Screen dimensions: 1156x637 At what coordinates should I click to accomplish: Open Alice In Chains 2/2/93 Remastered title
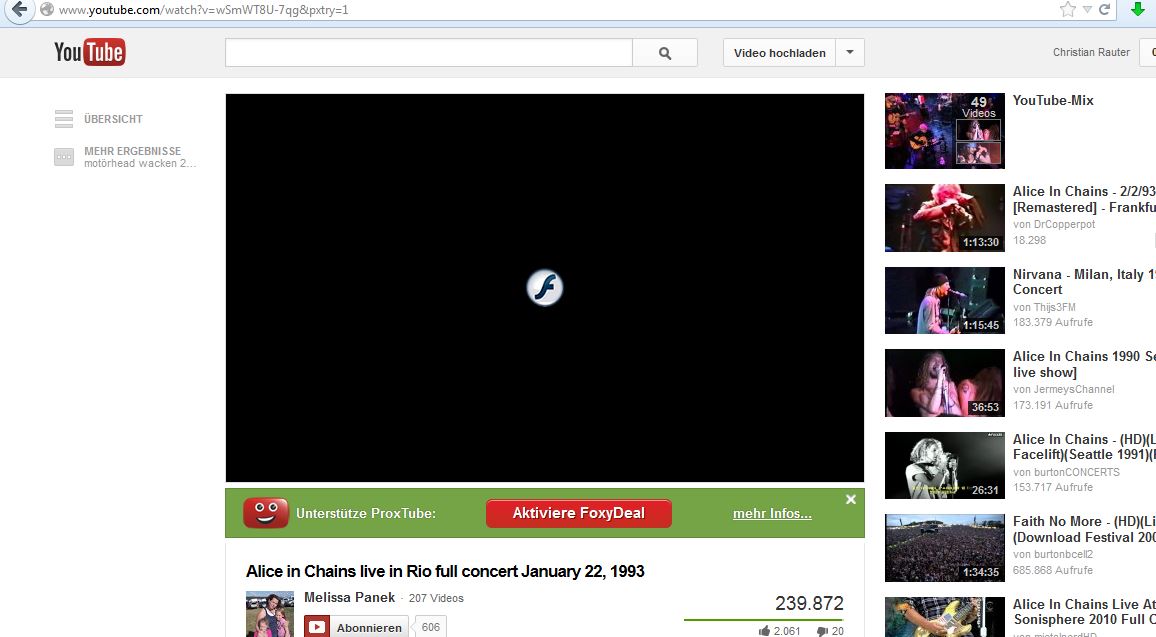pos(1084,199)
